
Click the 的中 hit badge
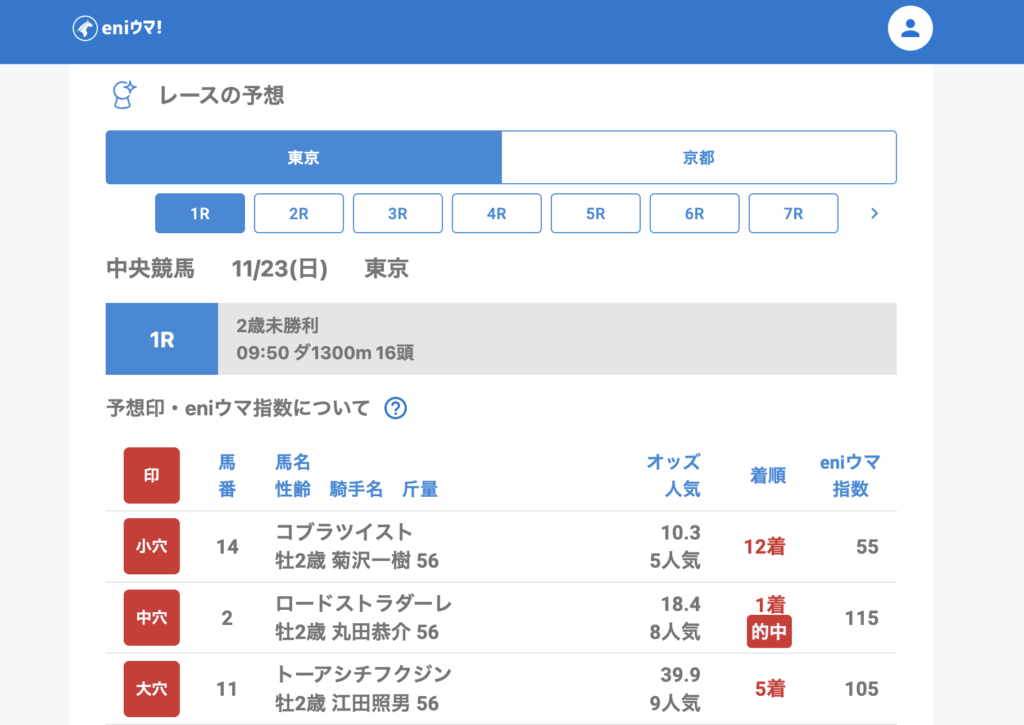point(769,633)
